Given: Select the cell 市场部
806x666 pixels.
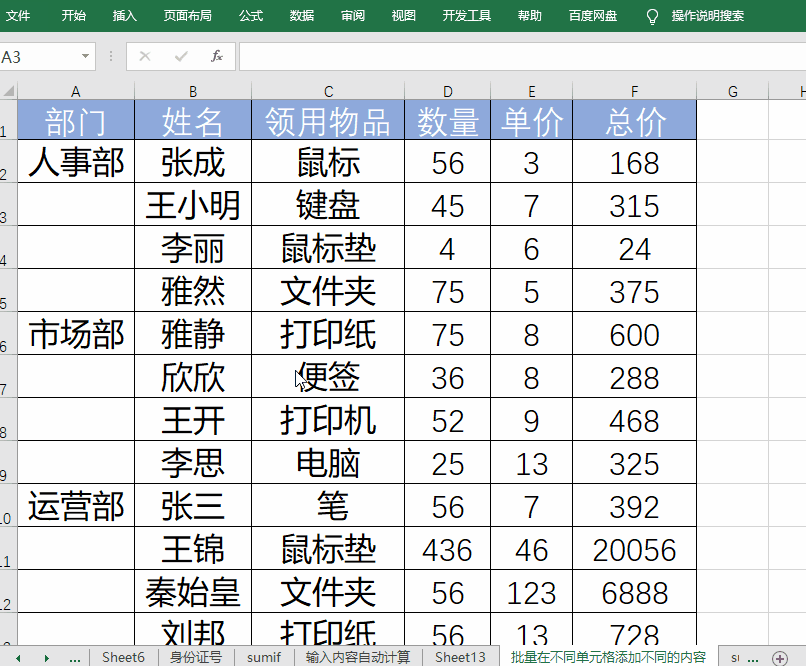Looking at the screenshot, I should [x=76, y=334].
